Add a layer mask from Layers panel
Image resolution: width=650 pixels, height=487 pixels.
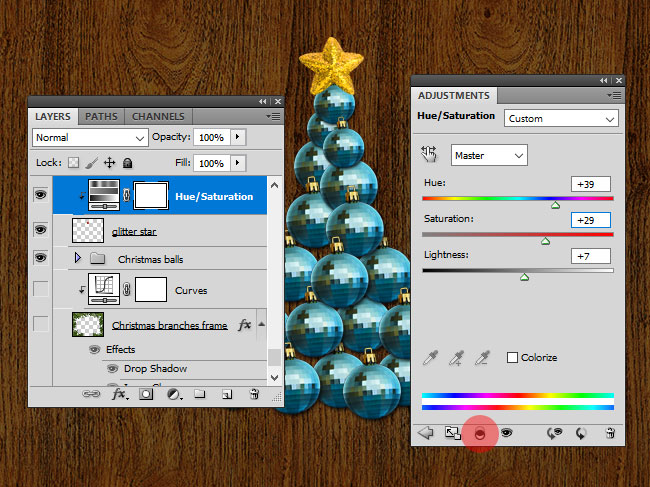tap(146, 394)
